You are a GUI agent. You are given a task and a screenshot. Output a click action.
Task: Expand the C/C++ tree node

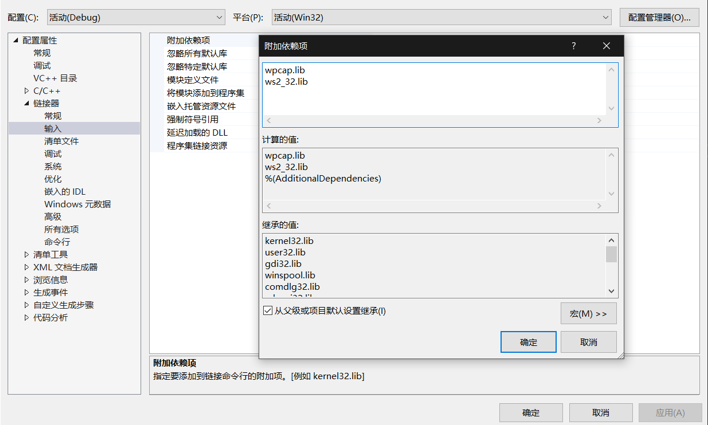pos(27,91)
